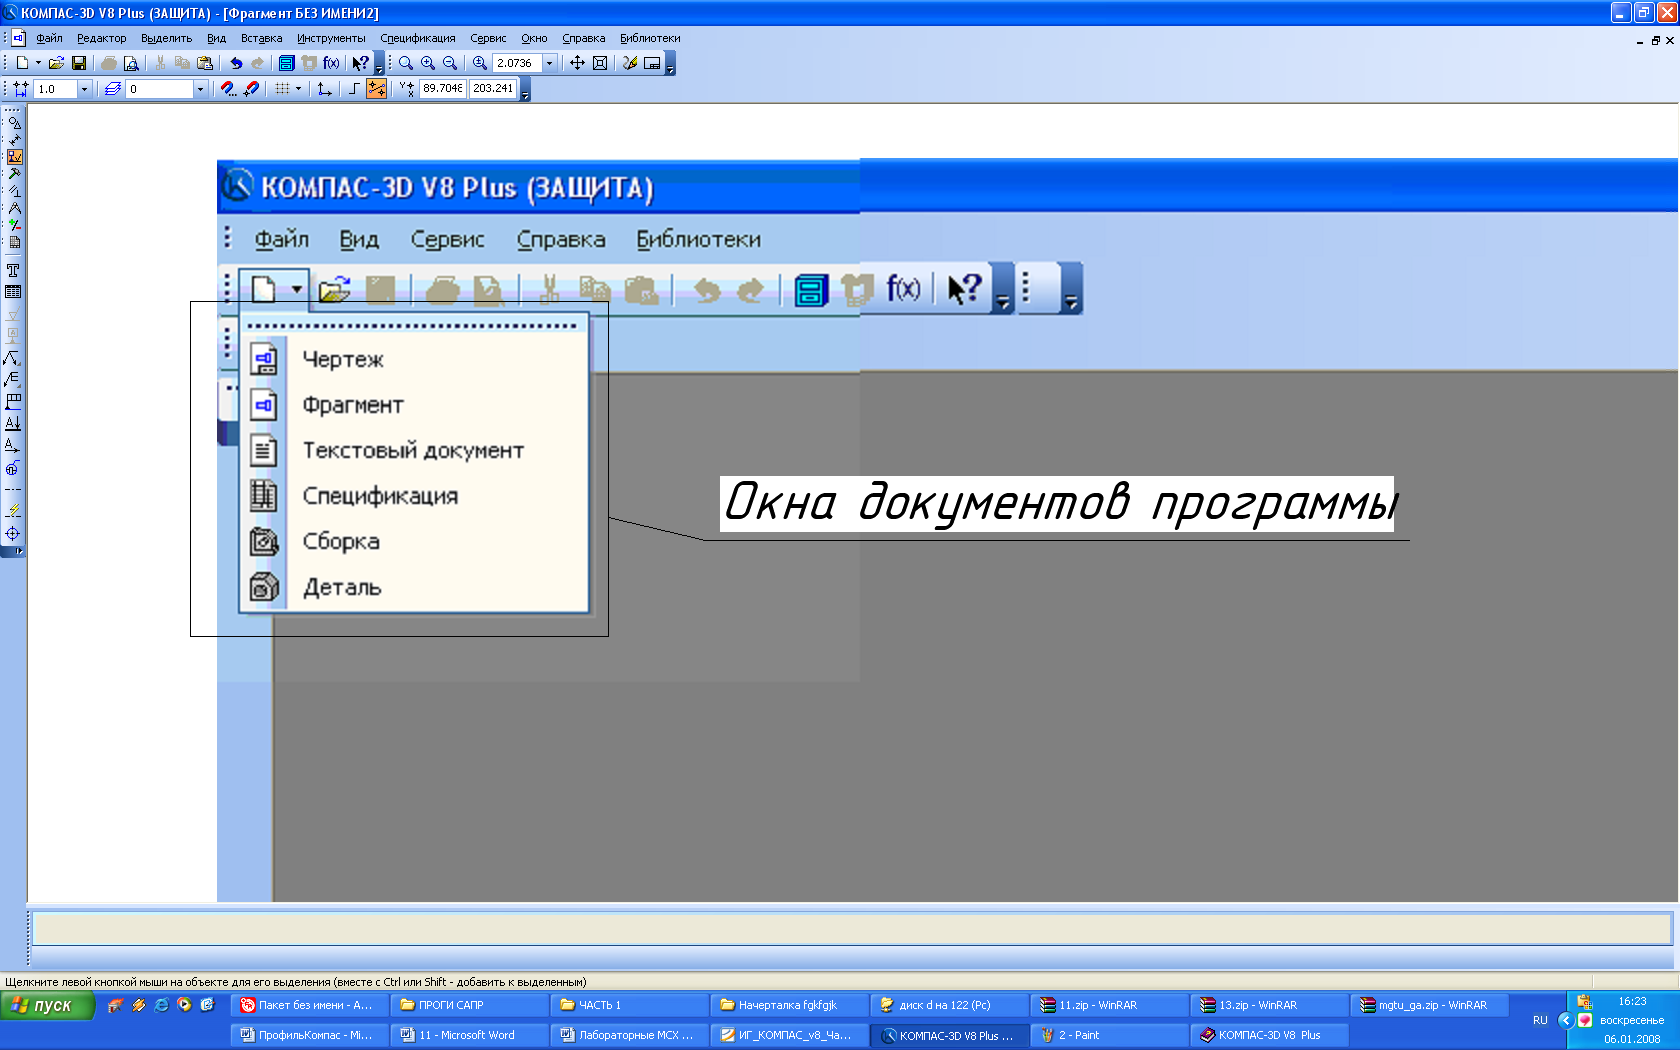Click the zoom value field 2.0736

[x=517, y=63]
